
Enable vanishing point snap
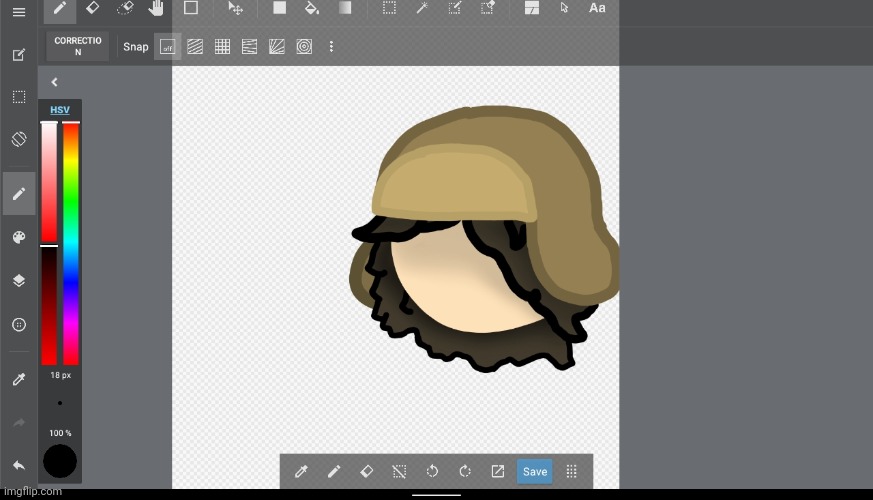(249, 47)
